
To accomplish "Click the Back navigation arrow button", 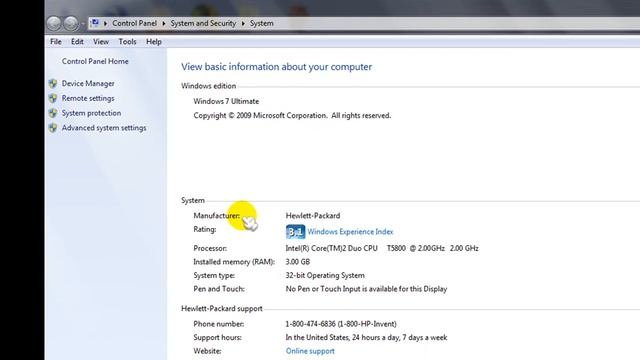I will click(54, 23).
